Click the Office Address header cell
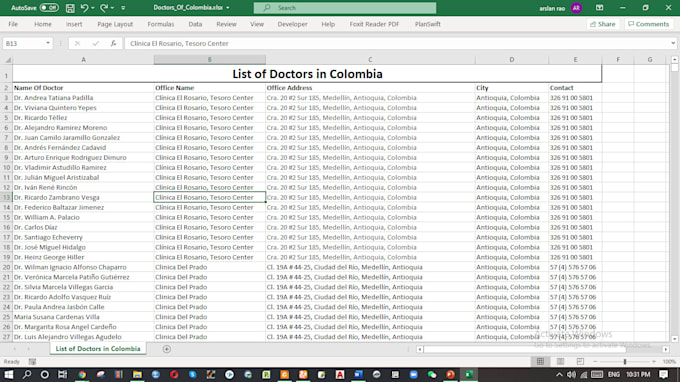The height and width of the screenshot is (382, 680). pyautogui.click(x=370, y=88)
